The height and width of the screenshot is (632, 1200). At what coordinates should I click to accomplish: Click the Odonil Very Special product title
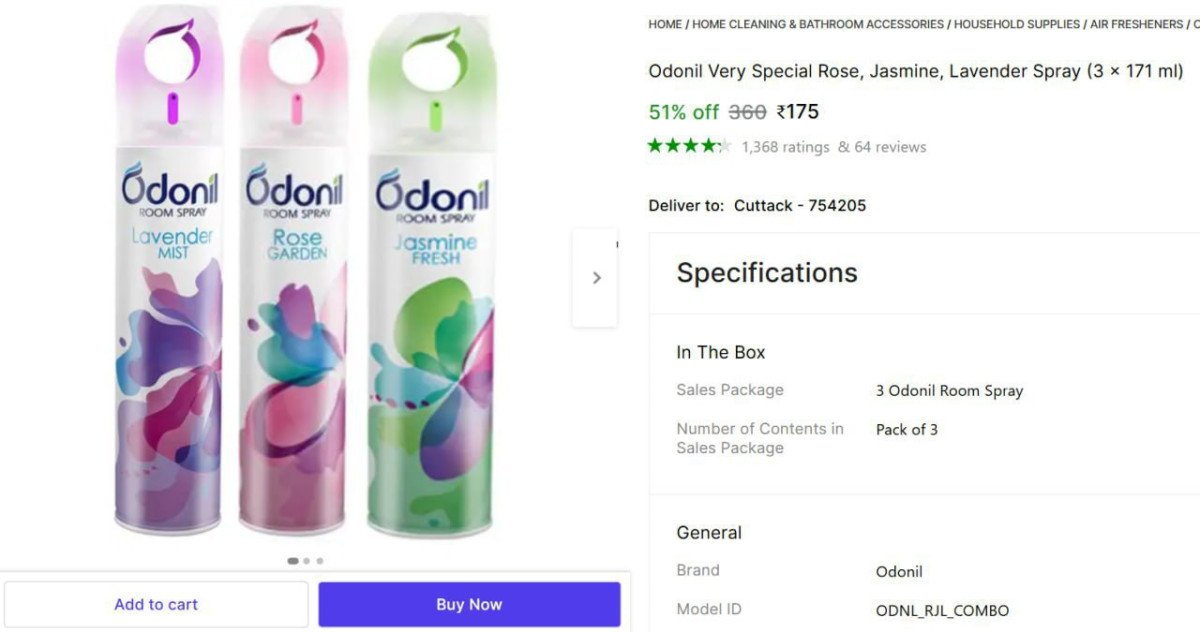point(915,71)
